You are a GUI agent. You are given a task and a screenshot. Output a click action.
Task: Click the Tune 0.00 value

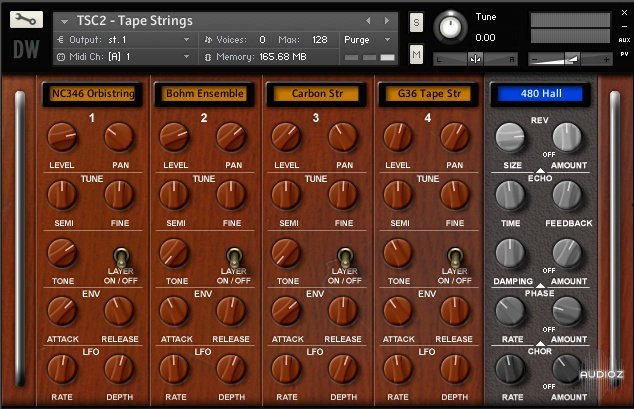[485, 38]
